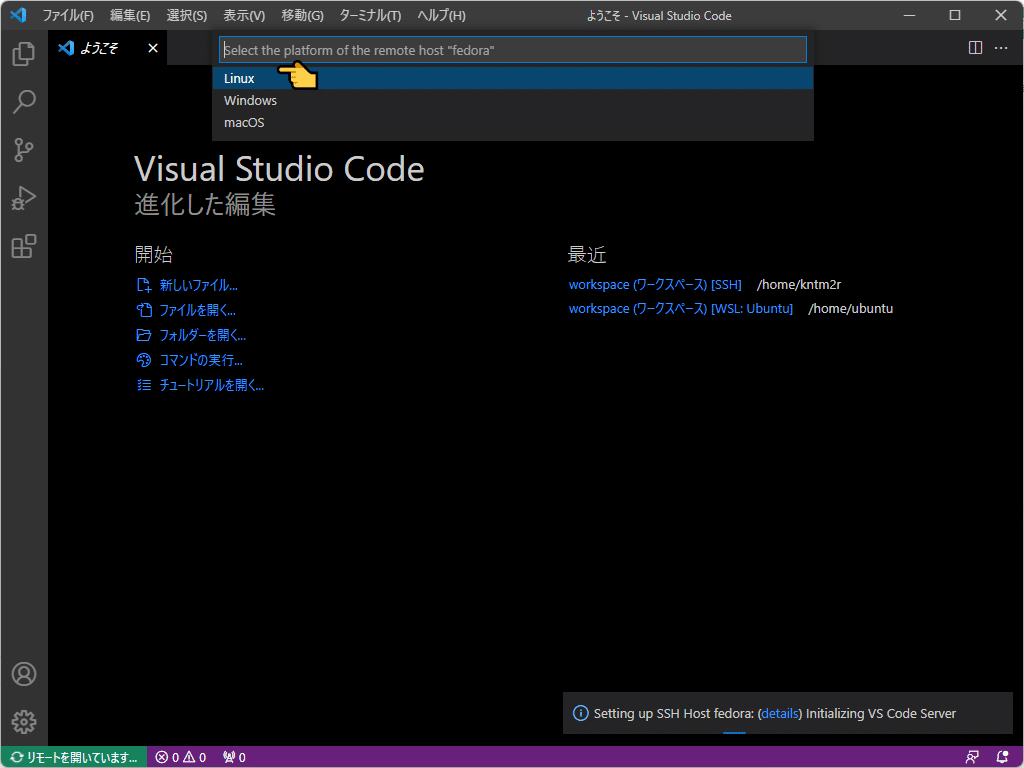
Task: Click the errors and warnings status indicator
Action: [x=181, y=758]
